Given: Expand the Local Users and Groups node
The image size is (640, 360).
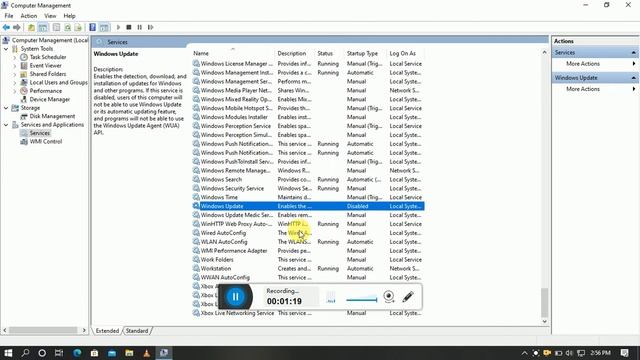Looking at the screenshot, I should (x=15, y=82).
